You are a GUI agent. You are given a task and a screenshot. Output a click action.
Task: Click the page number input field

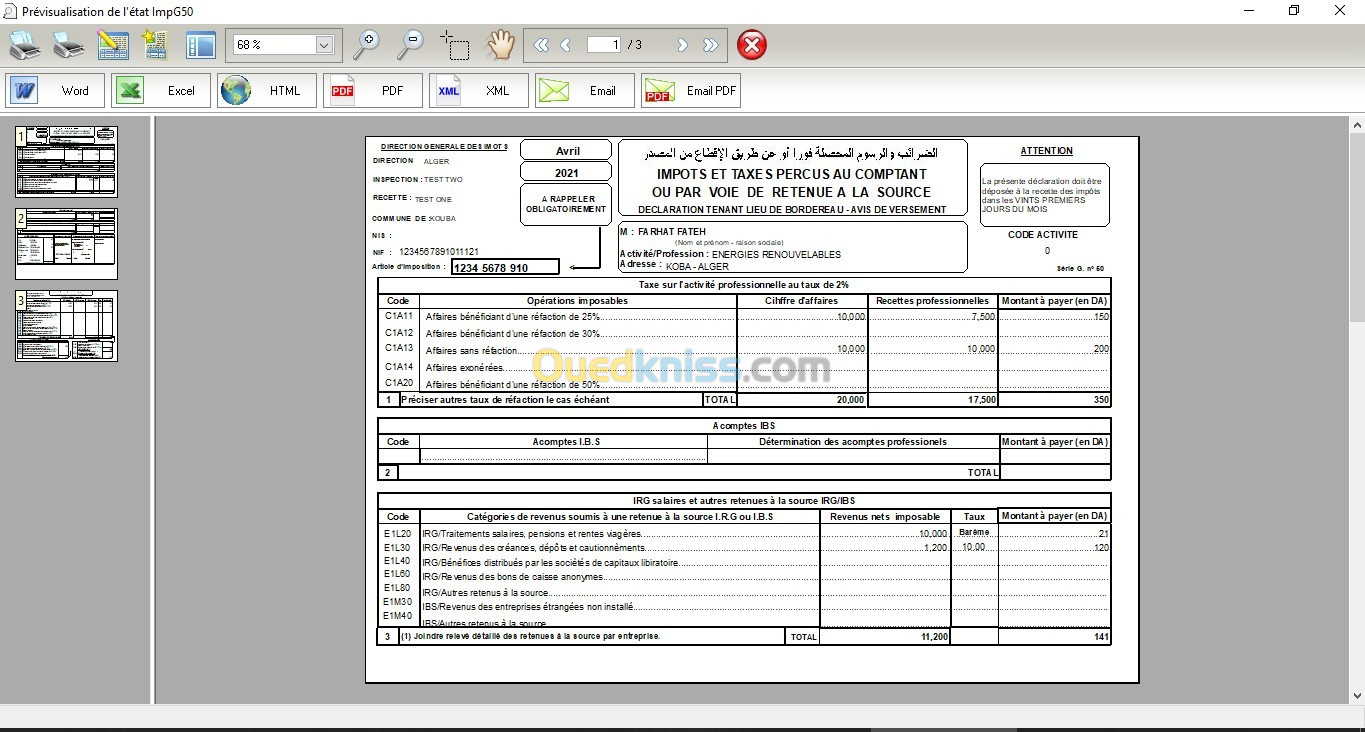coord(604,45)
